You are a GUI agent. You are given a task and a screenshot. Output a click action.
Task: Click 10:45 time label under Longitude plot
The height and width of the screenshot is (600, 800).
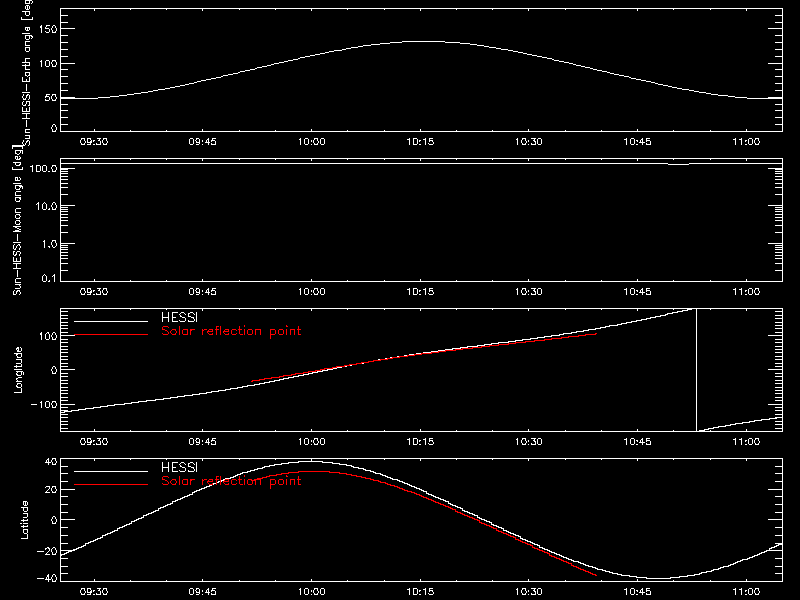point(638,442)
